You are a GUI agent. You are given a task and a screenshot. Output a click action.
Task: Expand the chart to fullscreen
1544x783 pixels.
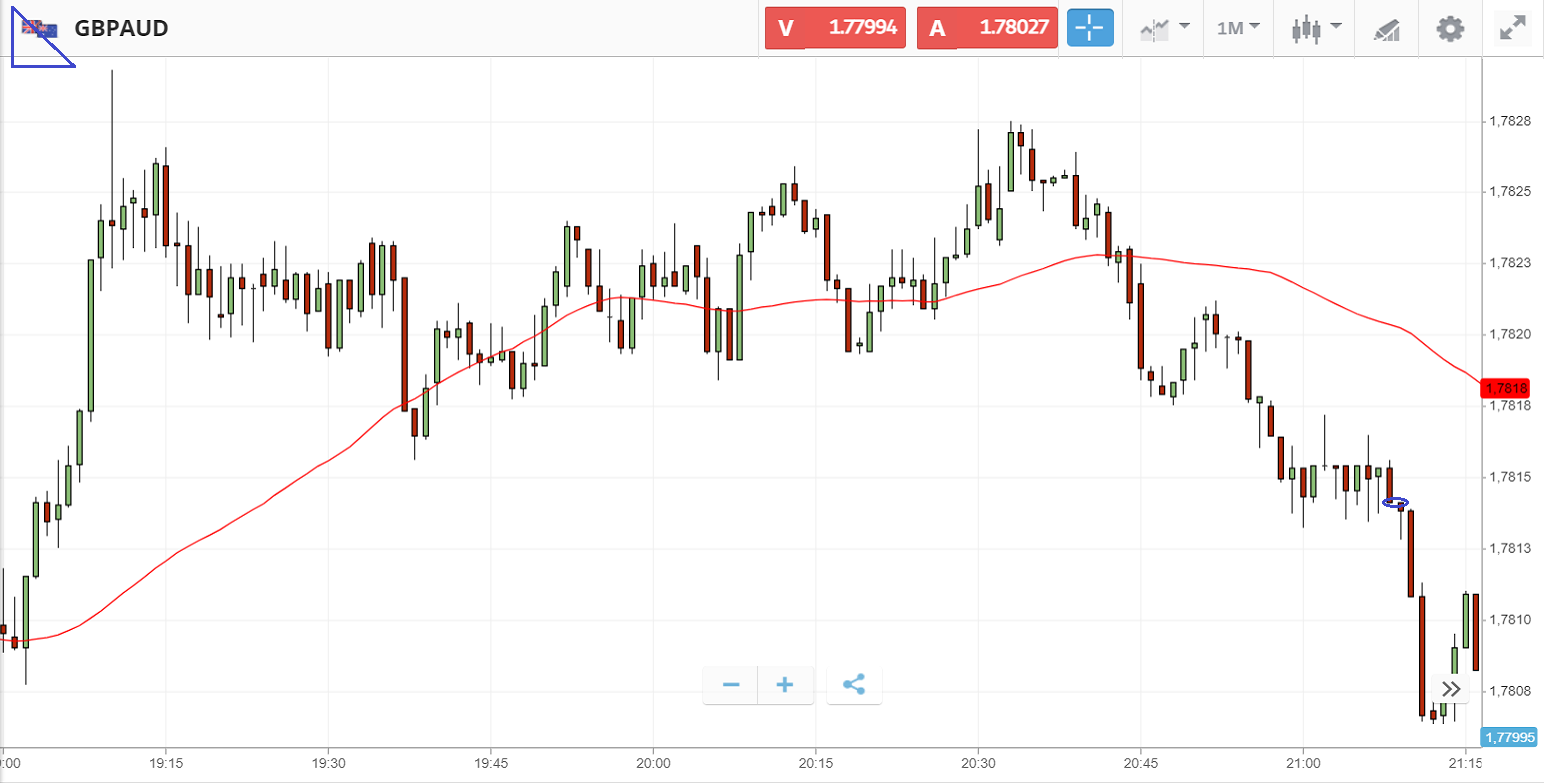[x=1510, y=28]
